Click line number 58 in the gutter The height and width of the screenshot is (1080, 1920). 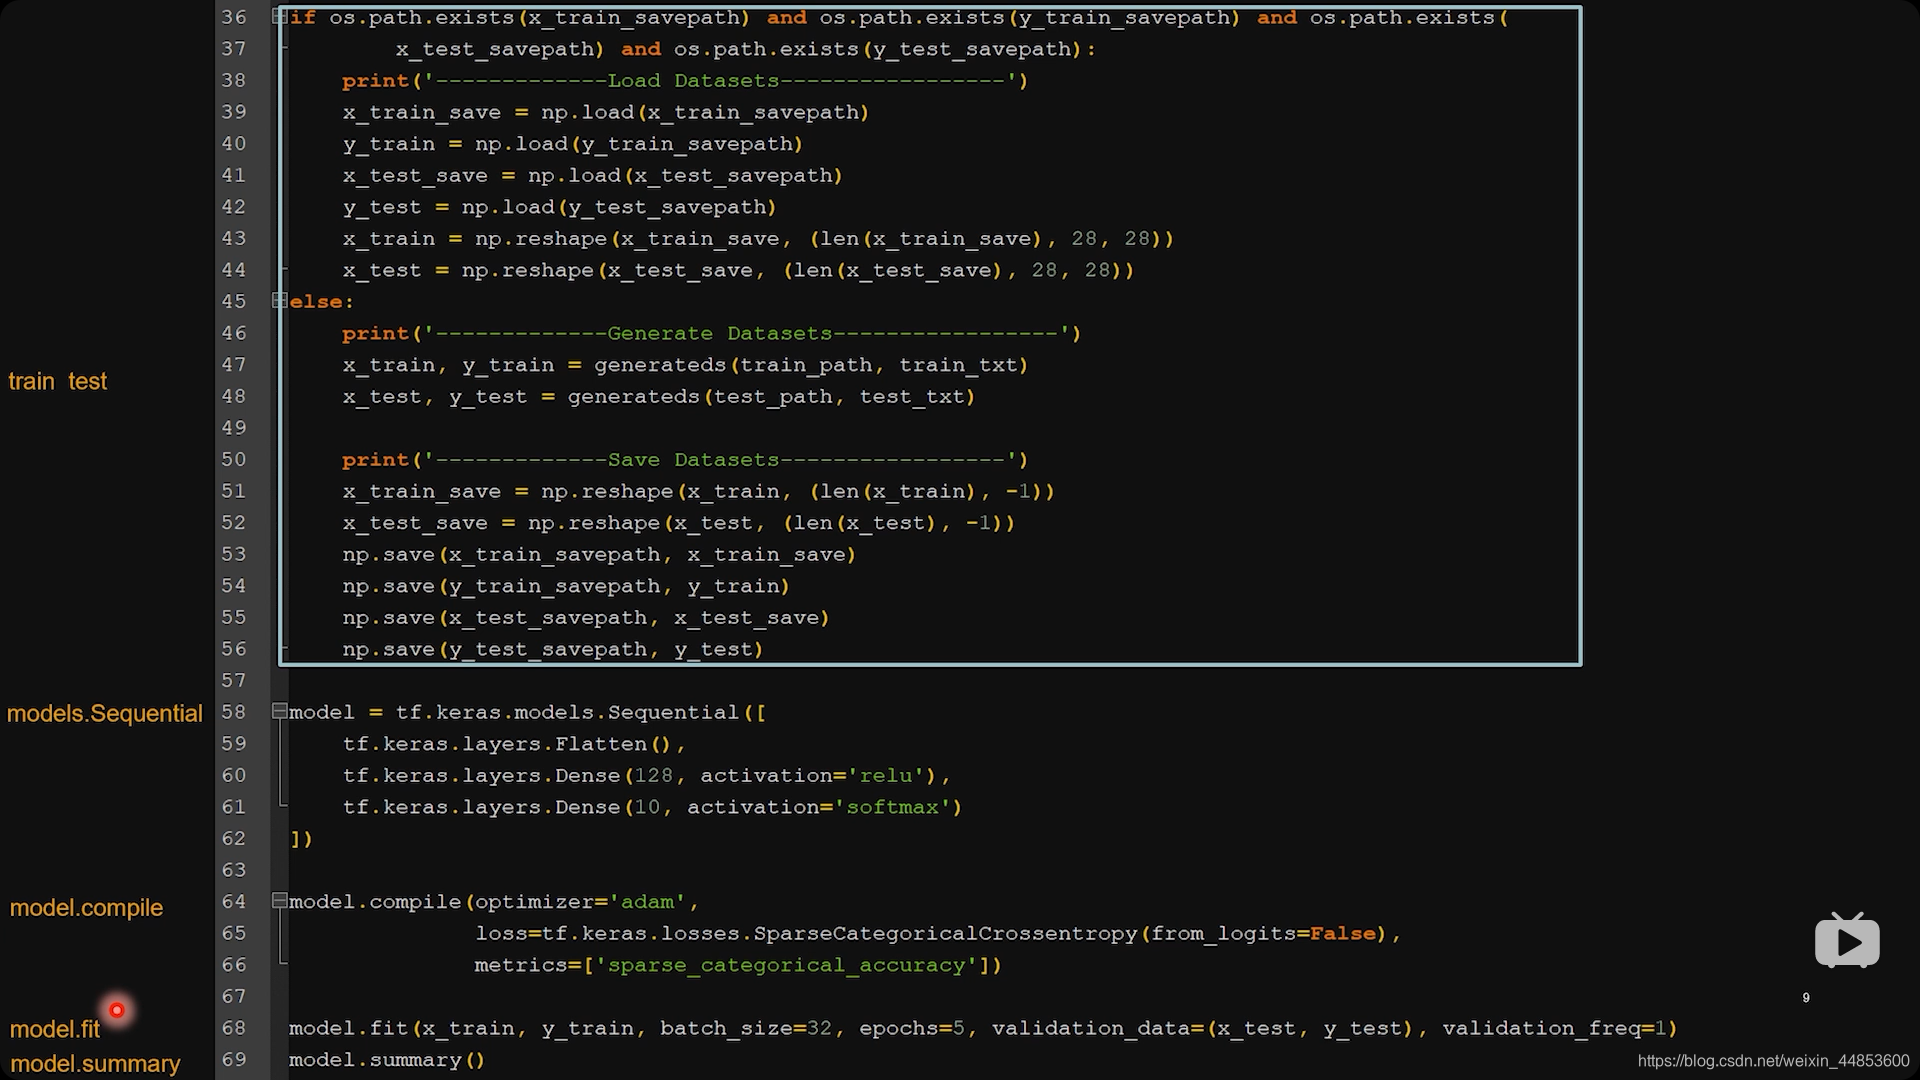pyautogui.click(x=234, y=712)
